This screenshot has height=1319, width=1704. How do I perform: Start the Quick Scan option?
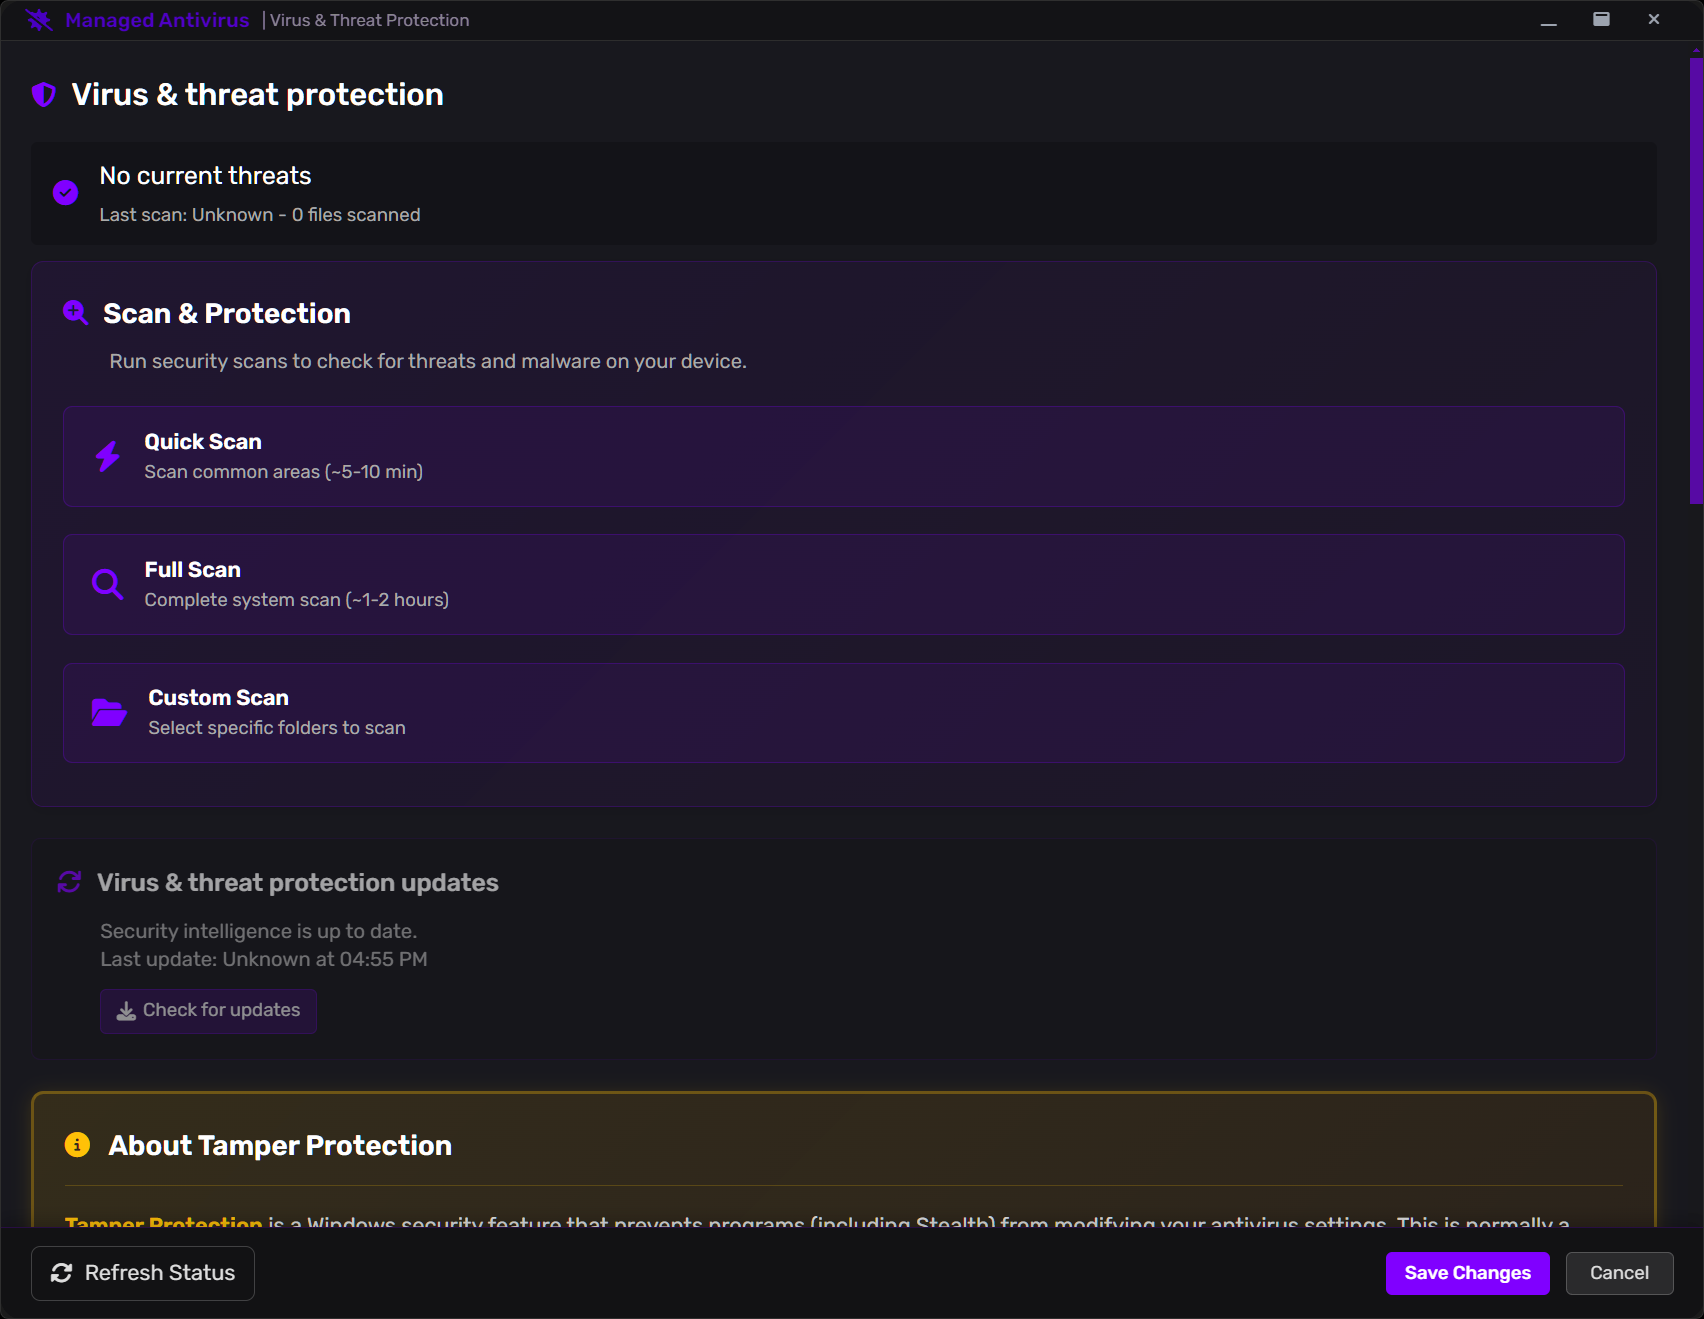tap(843, 456)
